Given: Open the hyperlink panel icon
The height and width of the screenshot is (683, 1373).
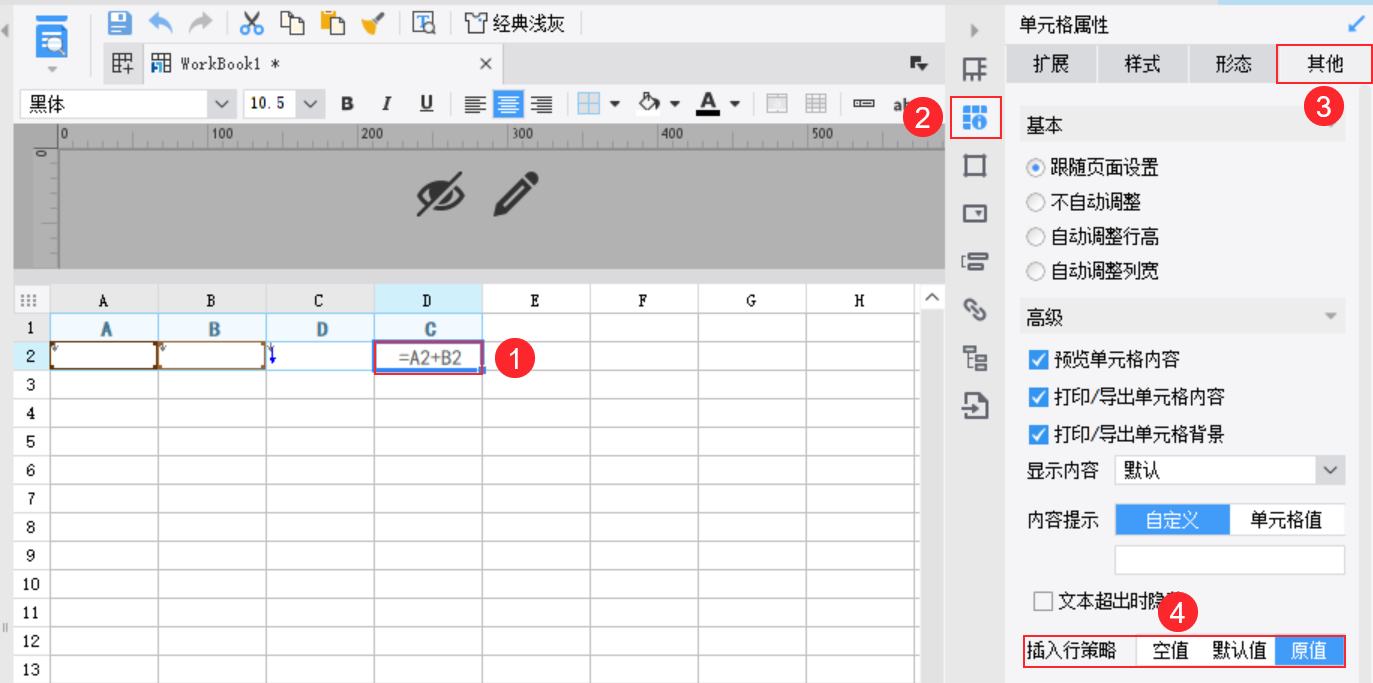Looking at the screenshot, I should 975,310.
